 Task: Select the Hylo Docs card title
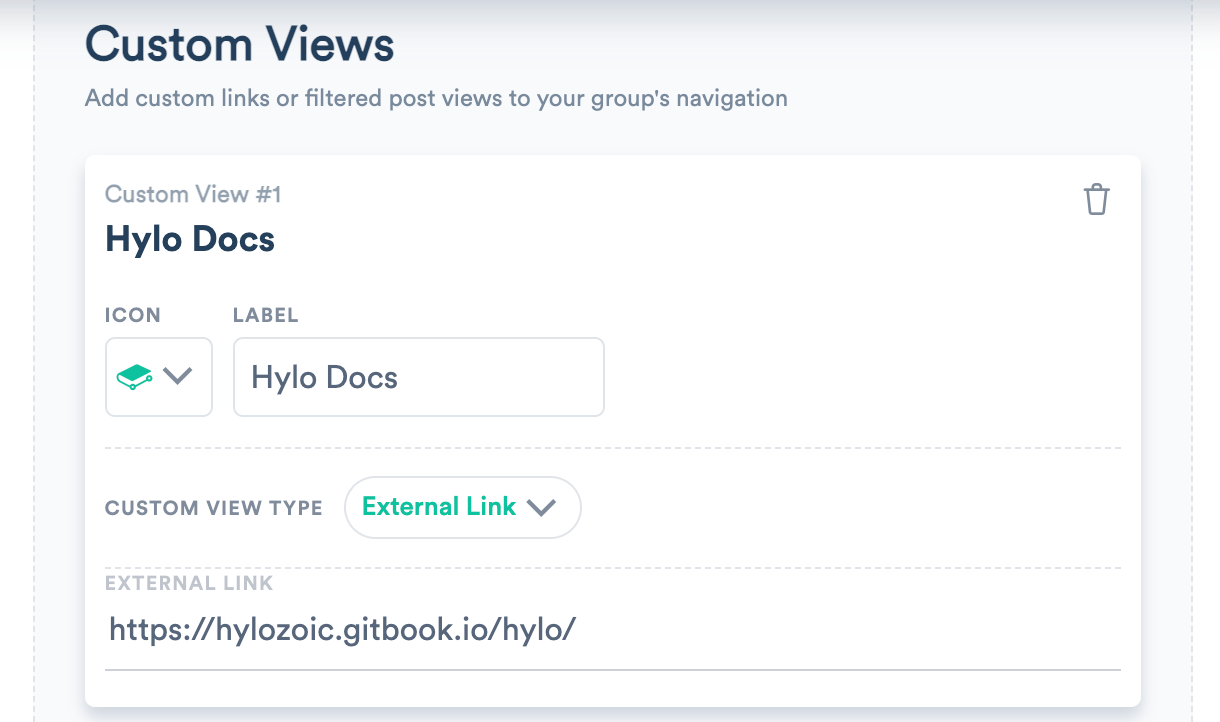tap(189, 239)
